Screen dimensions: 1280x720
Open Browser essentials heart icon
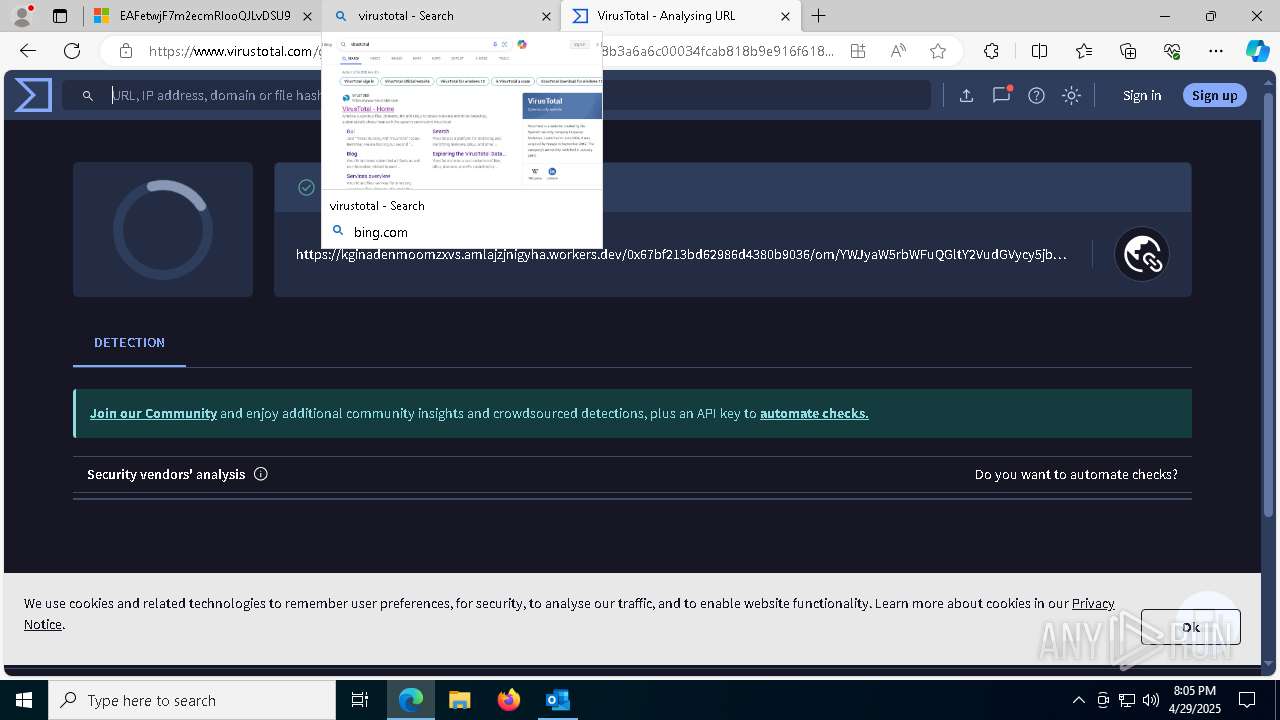click(1172, 51)
